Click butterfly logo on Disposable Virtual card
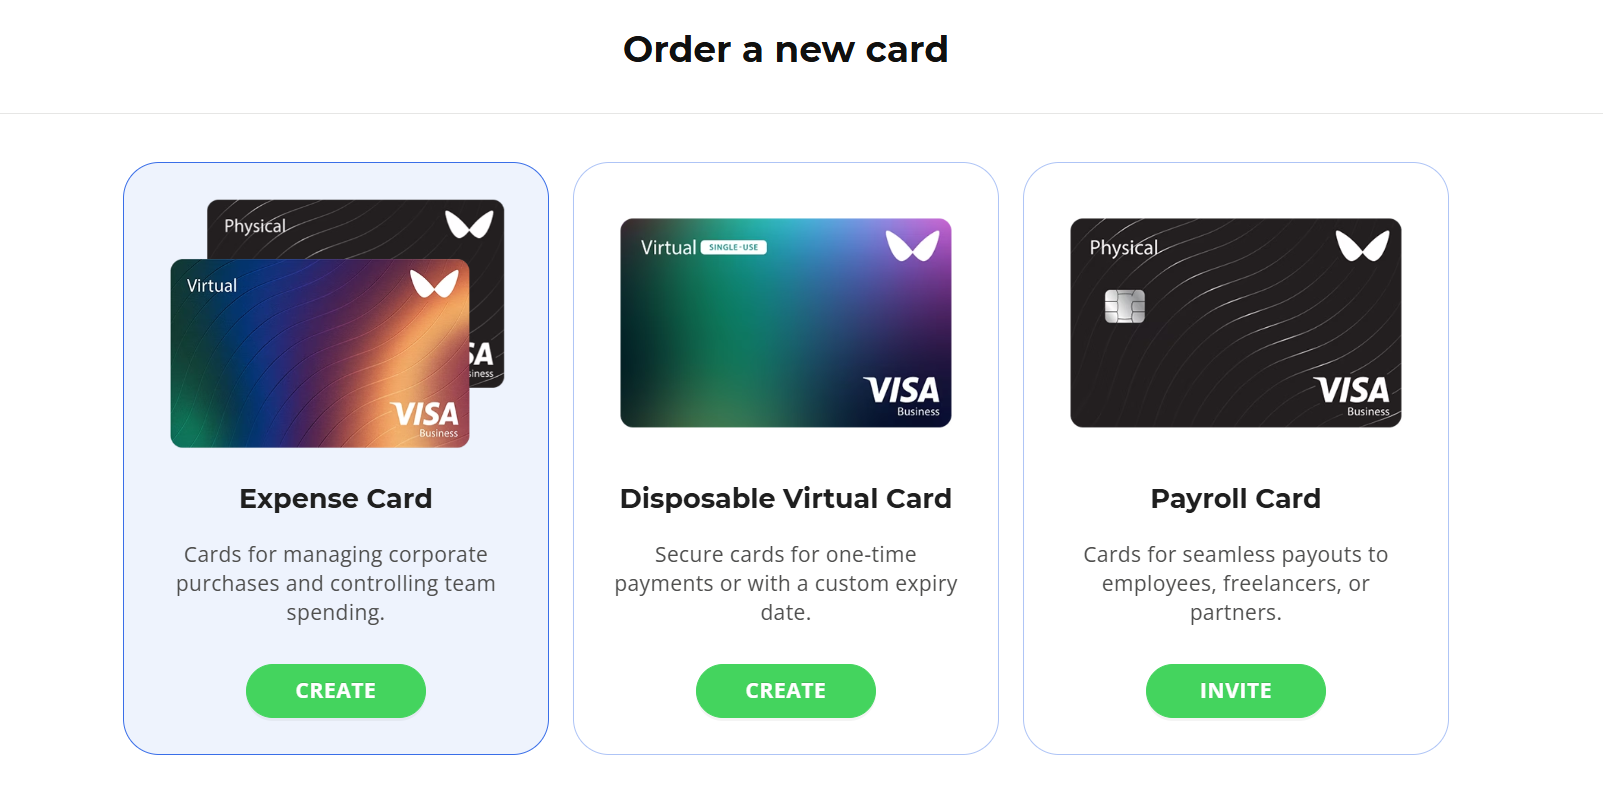Screen dimensions: 1603x810 coord(913,245)
